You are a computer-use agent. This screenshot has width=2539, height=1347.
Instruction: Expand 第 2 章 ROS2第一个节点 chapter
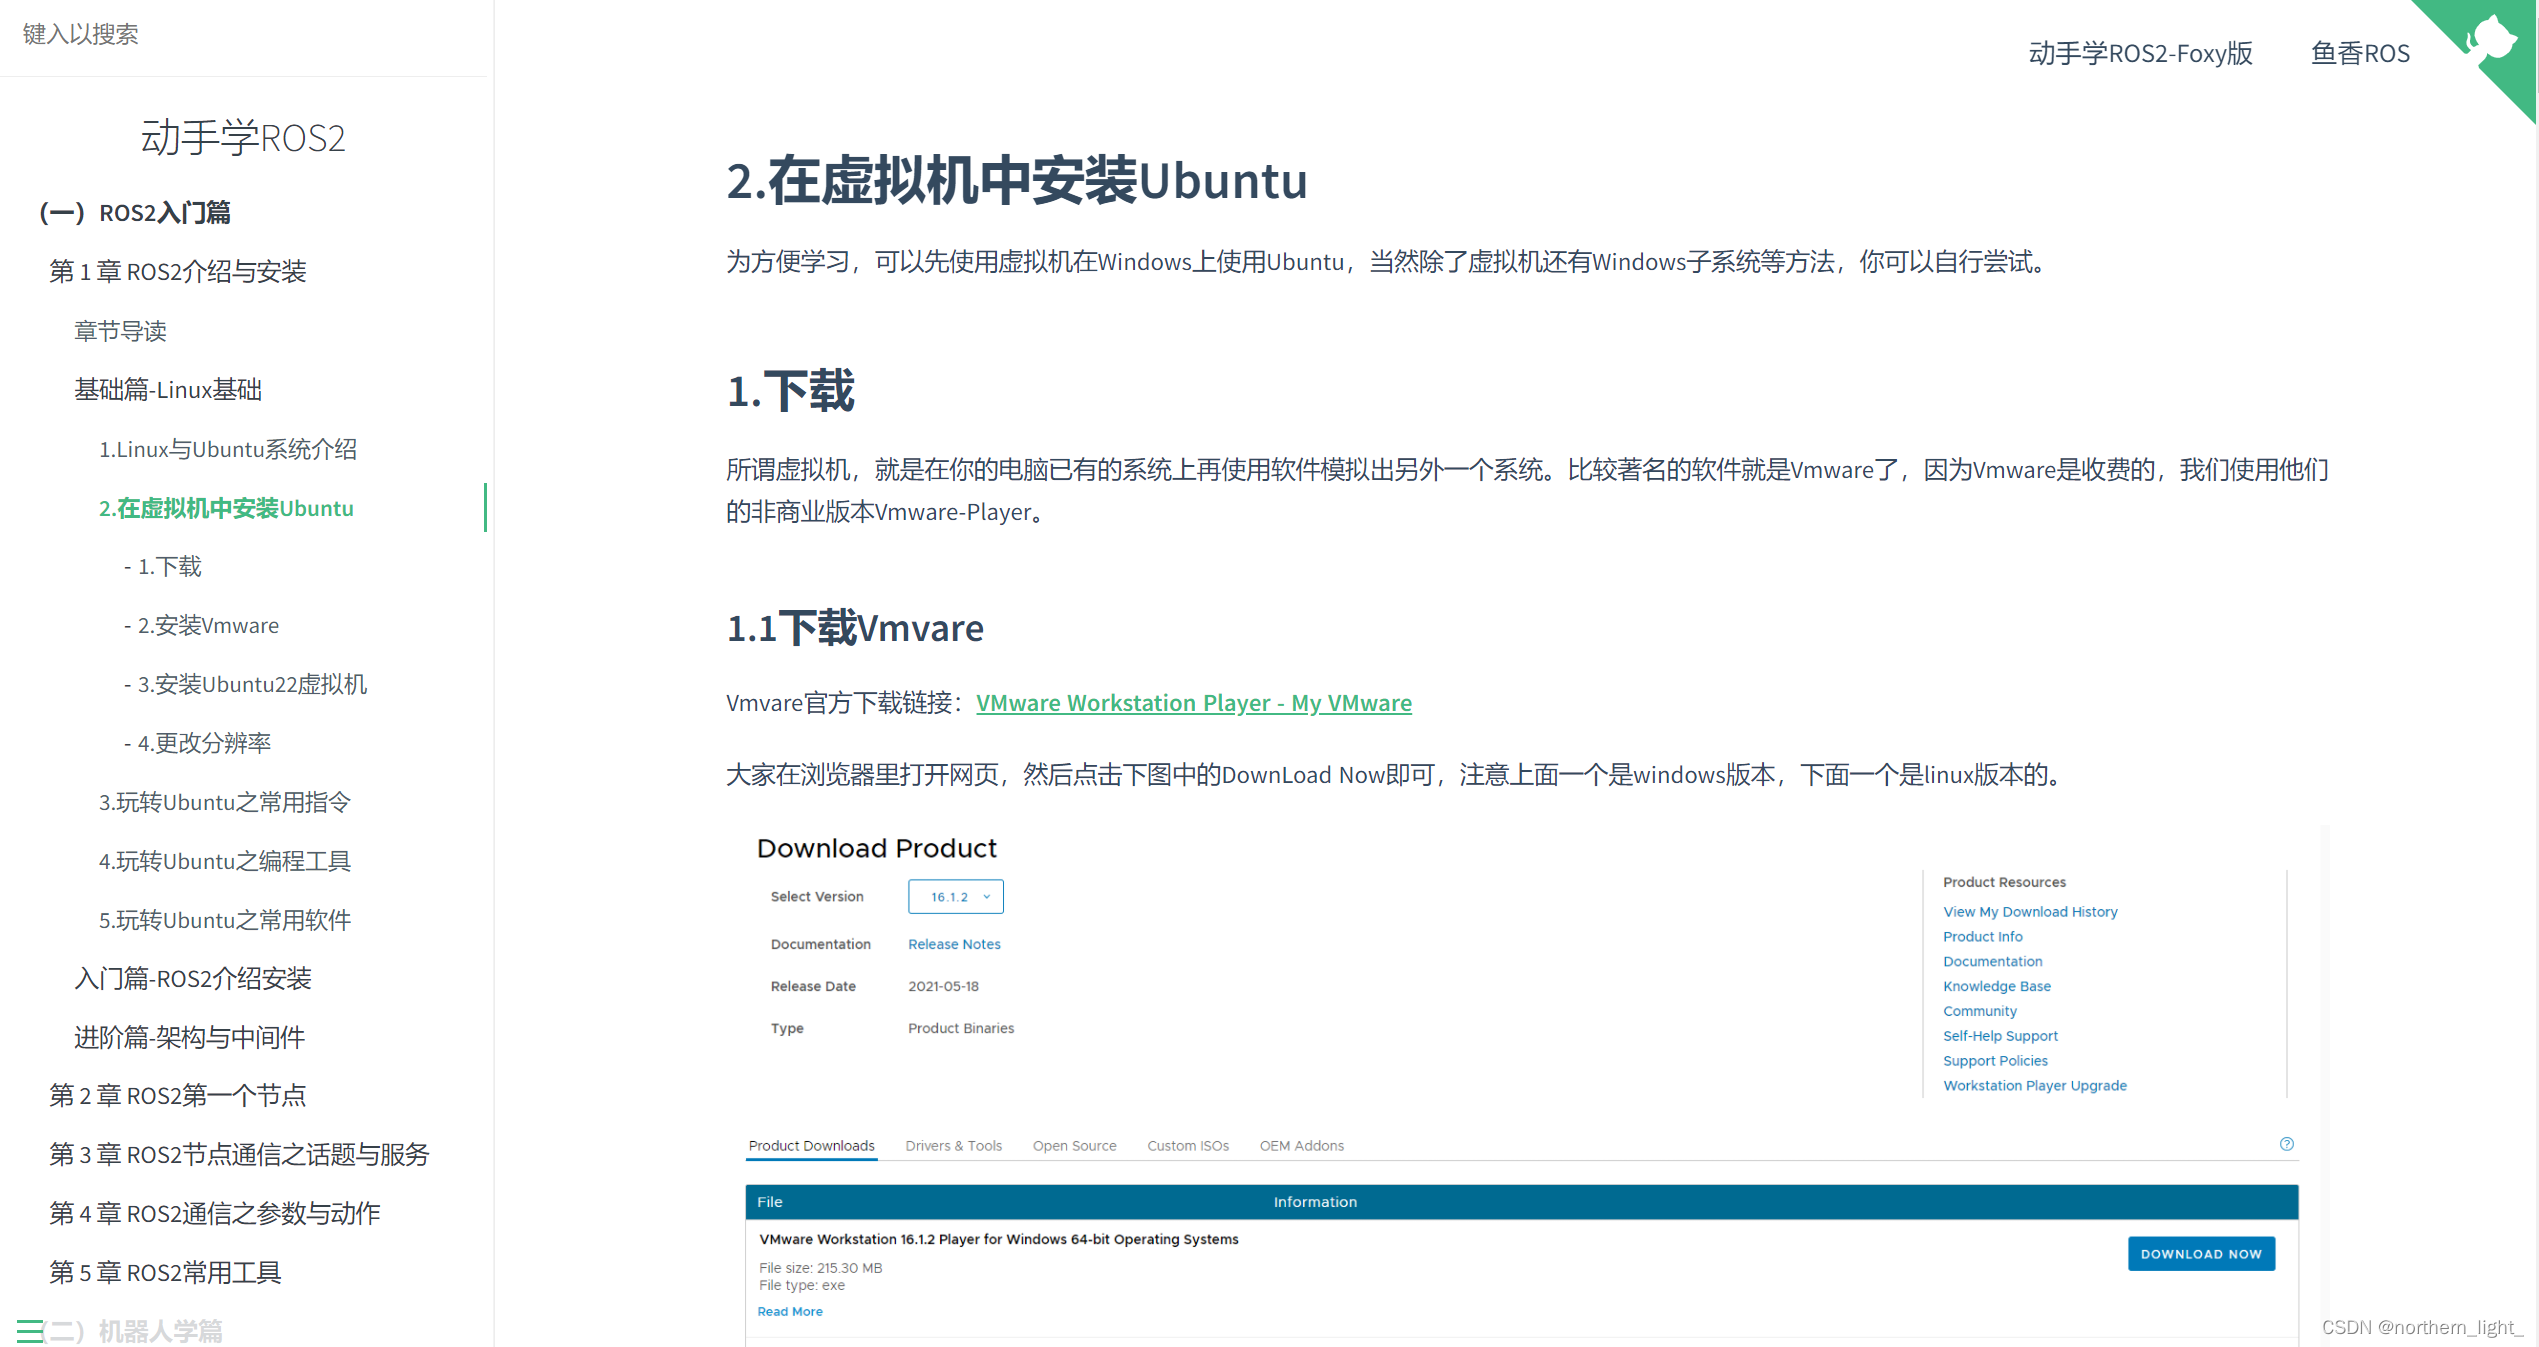(x=178, y=1095)
